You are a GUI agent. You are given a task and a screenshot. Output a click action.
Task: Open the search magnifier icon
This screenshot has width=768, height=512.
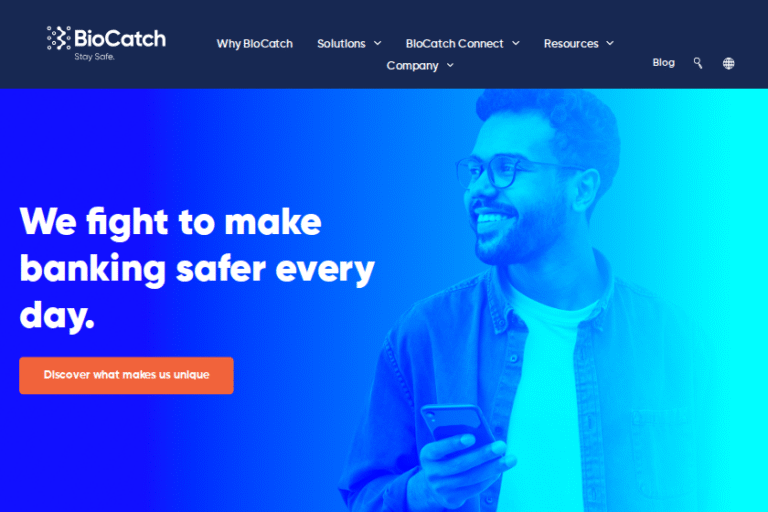tap(698, 63)
